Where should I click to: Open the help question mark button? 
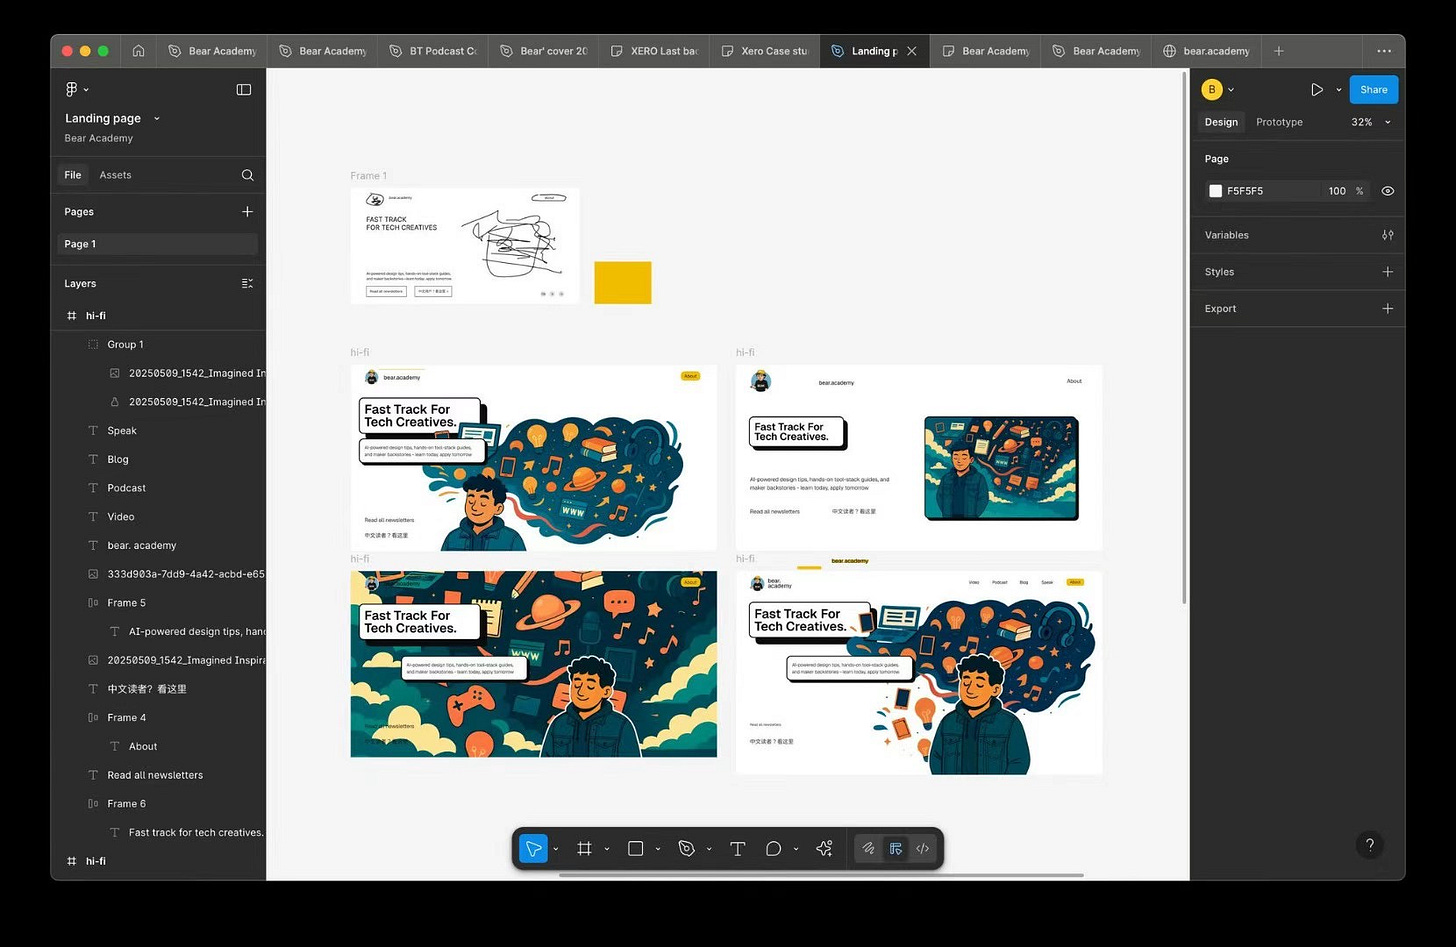1370,844
